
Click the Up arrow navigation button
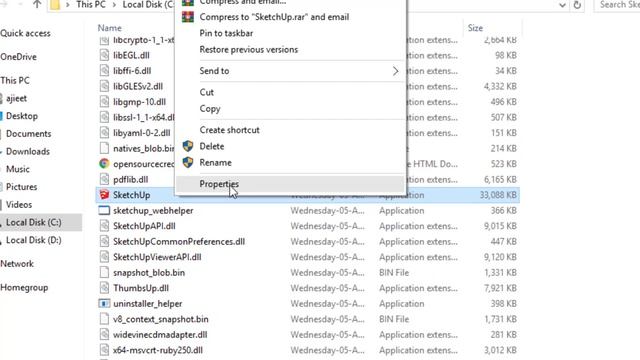pos(37,4)
